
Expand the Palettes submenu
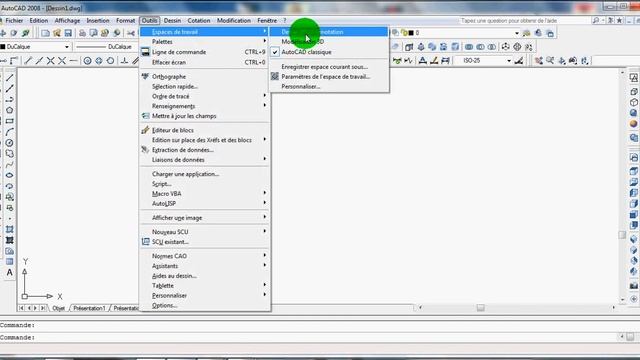pos(204,42)
